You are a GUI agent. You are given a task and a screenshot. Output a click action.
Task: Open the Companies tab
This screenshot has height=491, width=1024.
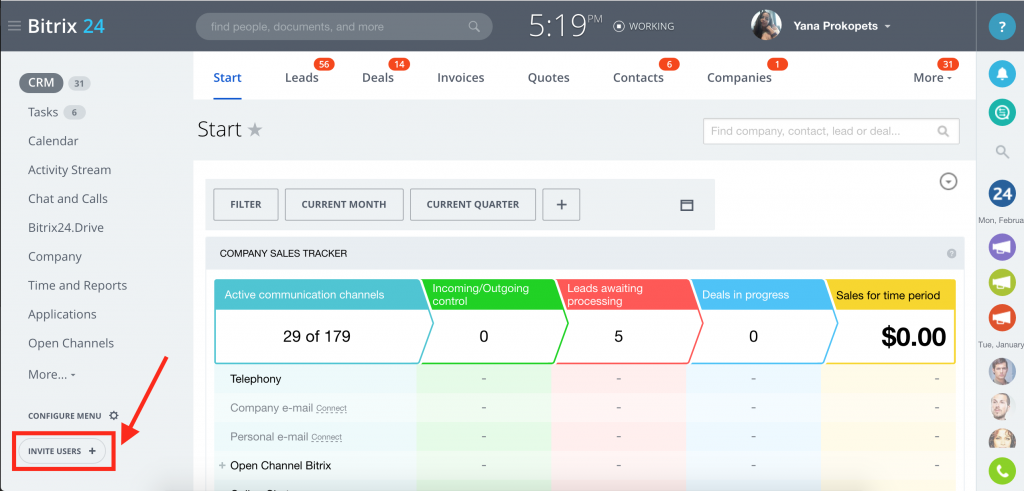pyautogui.click(x=739, y=78)
